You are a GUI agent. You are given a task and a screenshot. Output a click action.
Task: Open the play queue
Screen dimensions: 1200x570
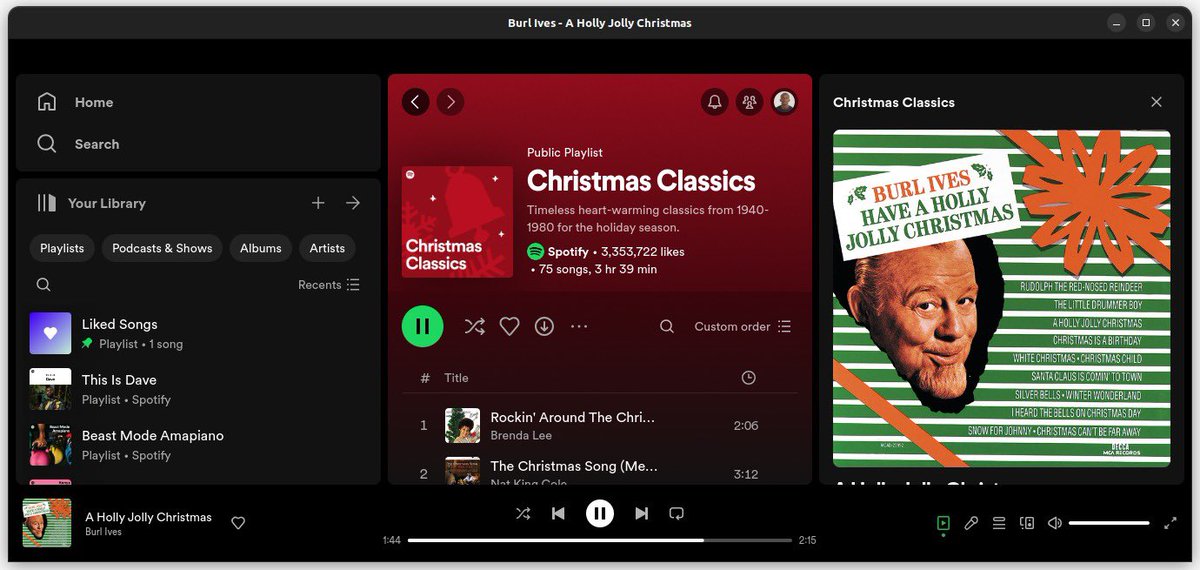click(999, 523)
